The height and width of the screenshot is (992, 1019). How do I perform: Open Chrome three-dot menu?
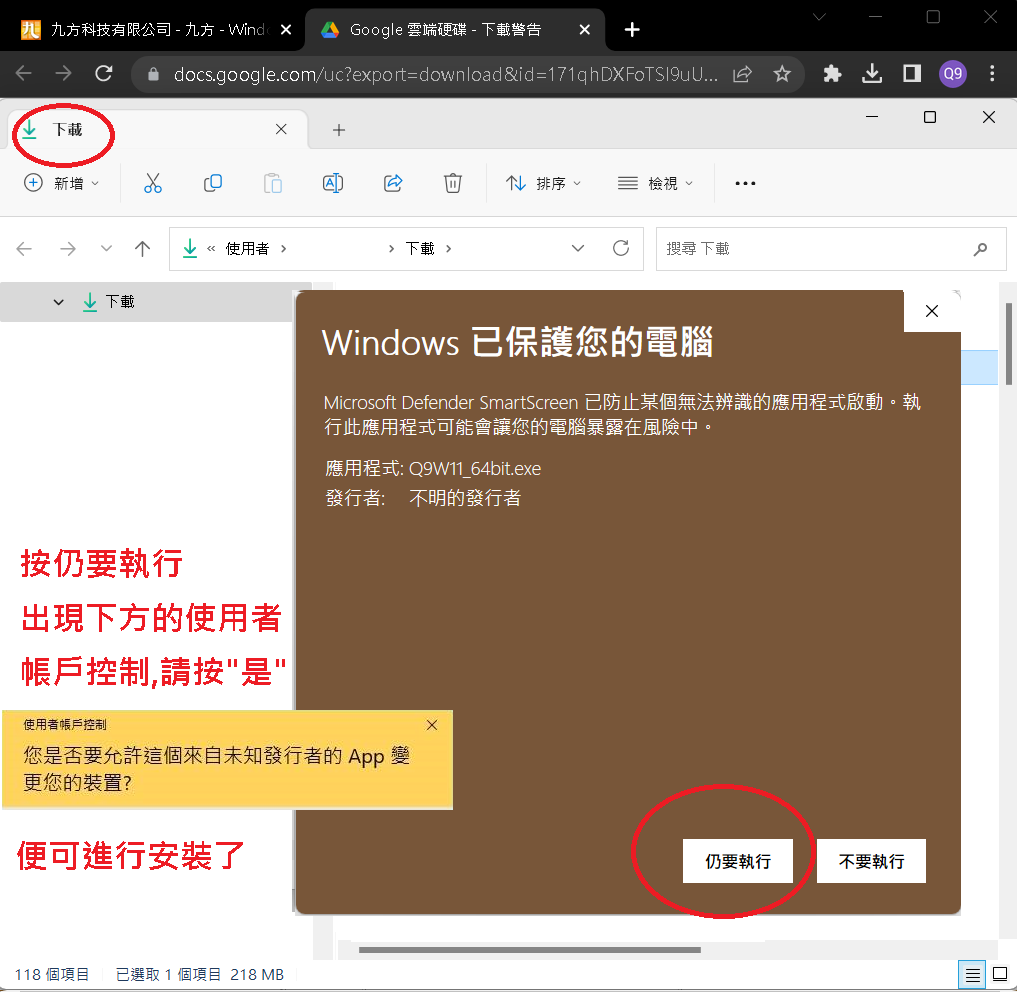tap(992, 74)
